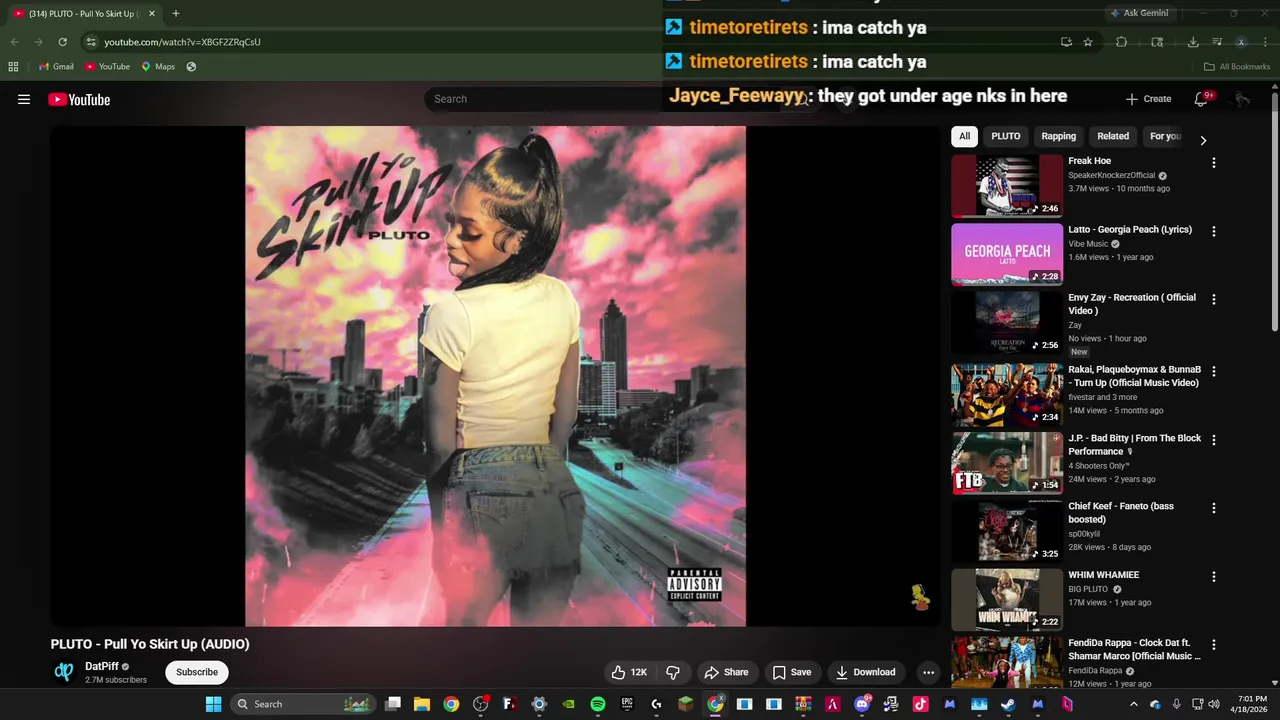Open the SpeakerKnockerzOfficial channel name
The image size is (1280, 720).
[1111, 175]
